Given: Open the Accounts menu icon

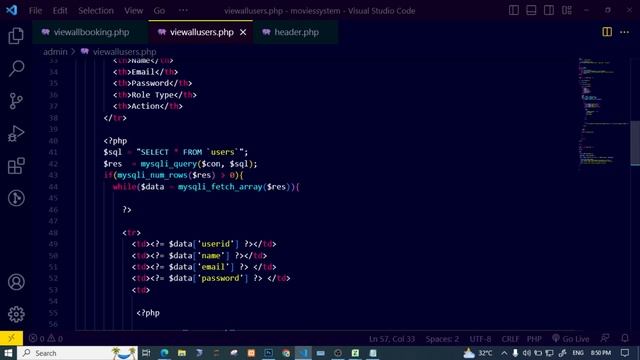Looking at the screenshot, I should (16, 282).
